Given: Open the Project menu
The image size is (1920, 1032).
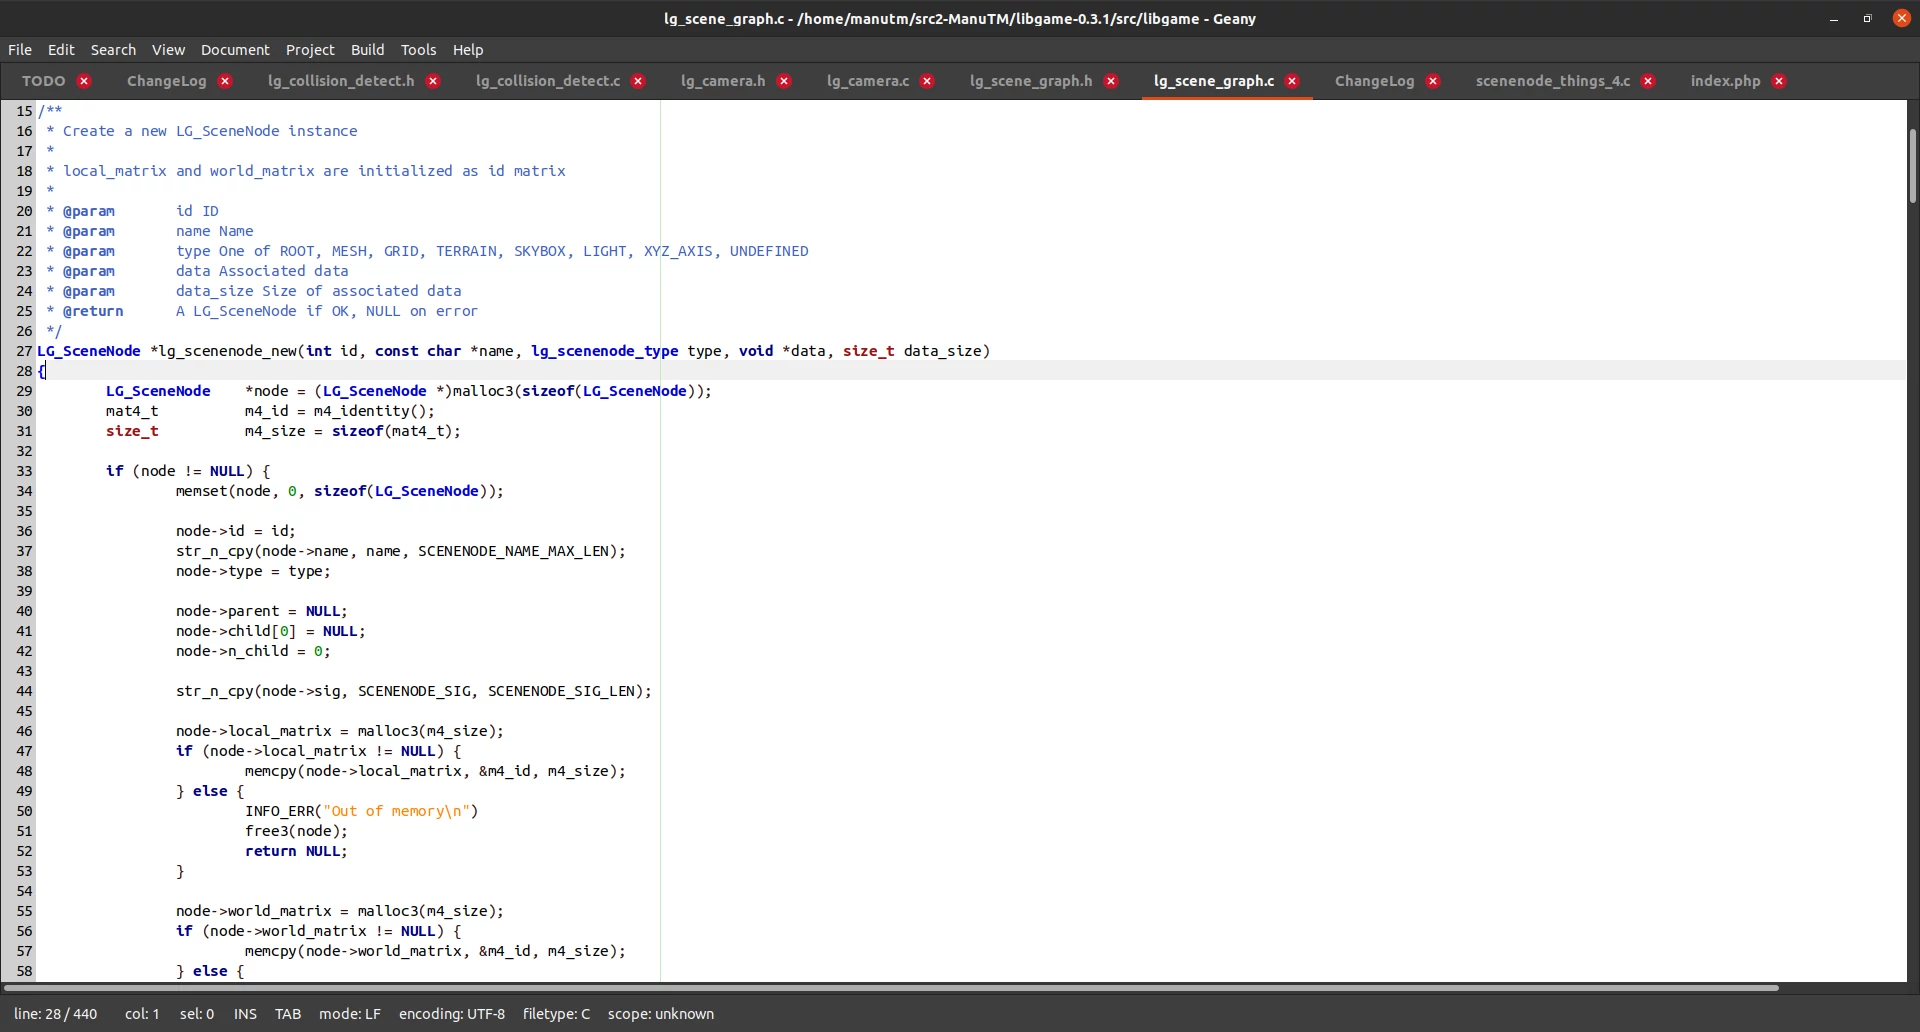Looking at the screenshot, I should 310,49.
